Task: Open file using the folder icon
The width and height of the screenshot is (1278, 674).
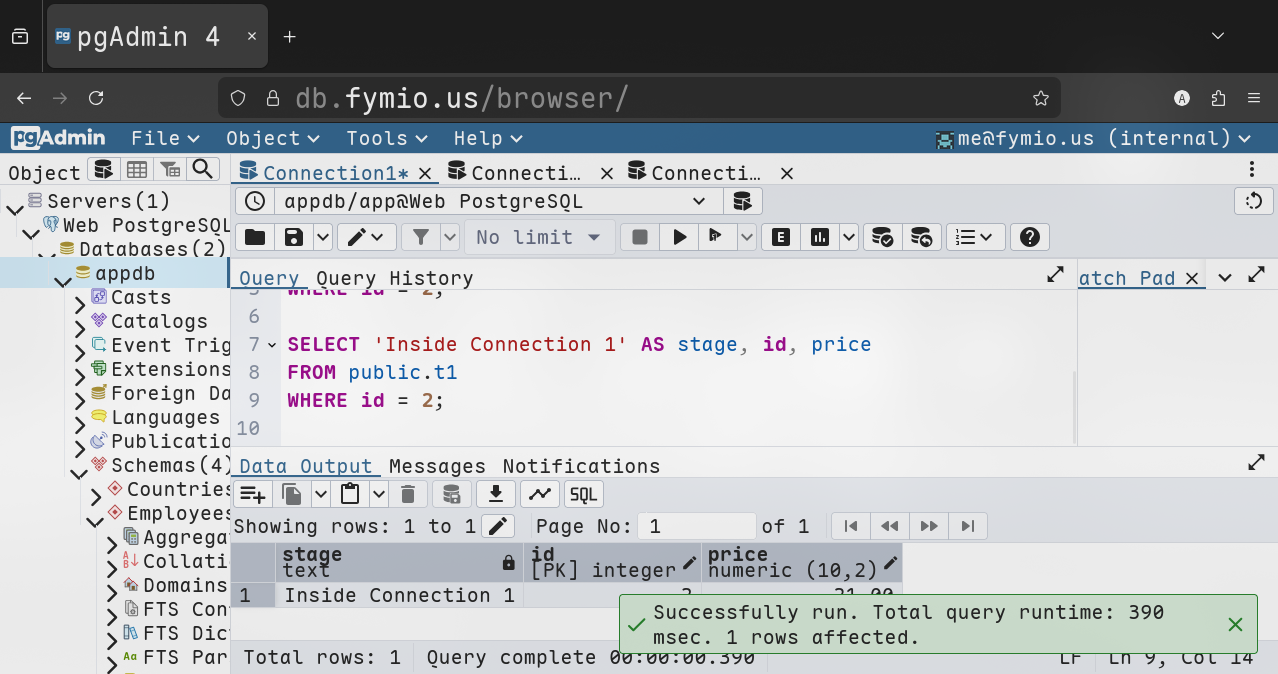Action: coord(255,237)
